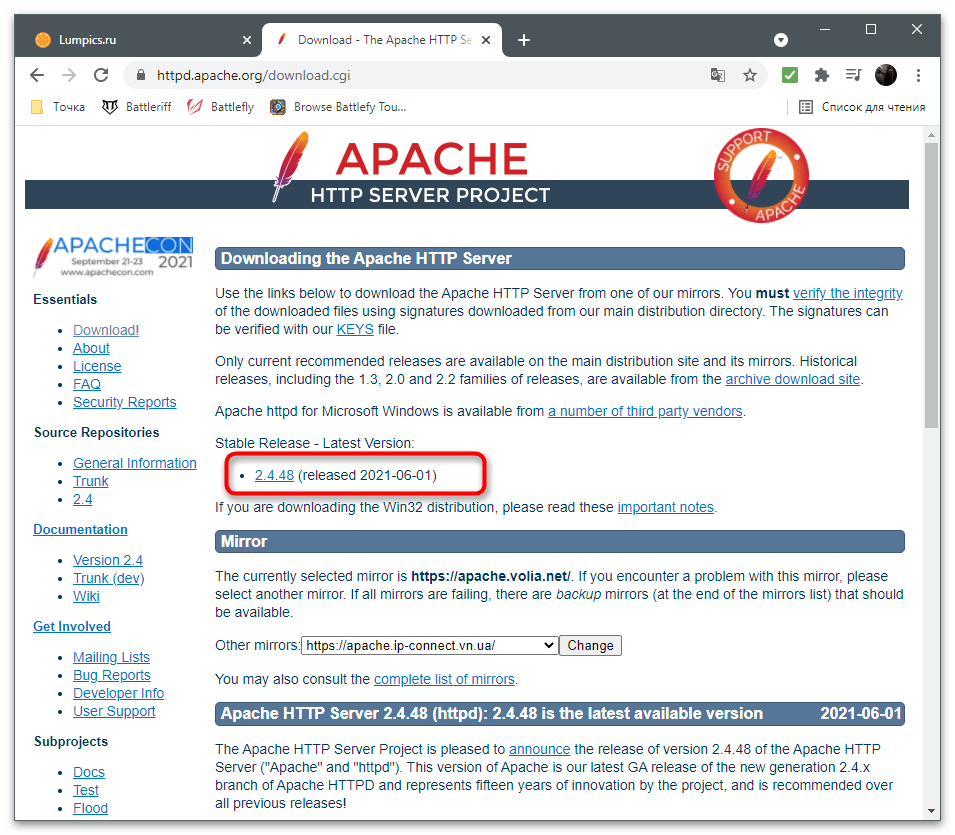Open Trunk (dev) documentation link
The width and height of the screenshot is (955, 835).
108,578
